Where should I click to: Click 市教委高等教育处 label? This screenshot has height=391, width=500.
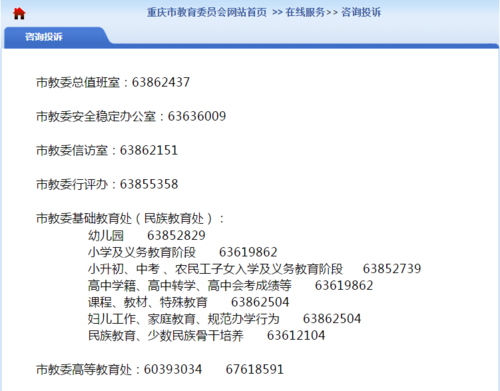[x=84, y=370]
